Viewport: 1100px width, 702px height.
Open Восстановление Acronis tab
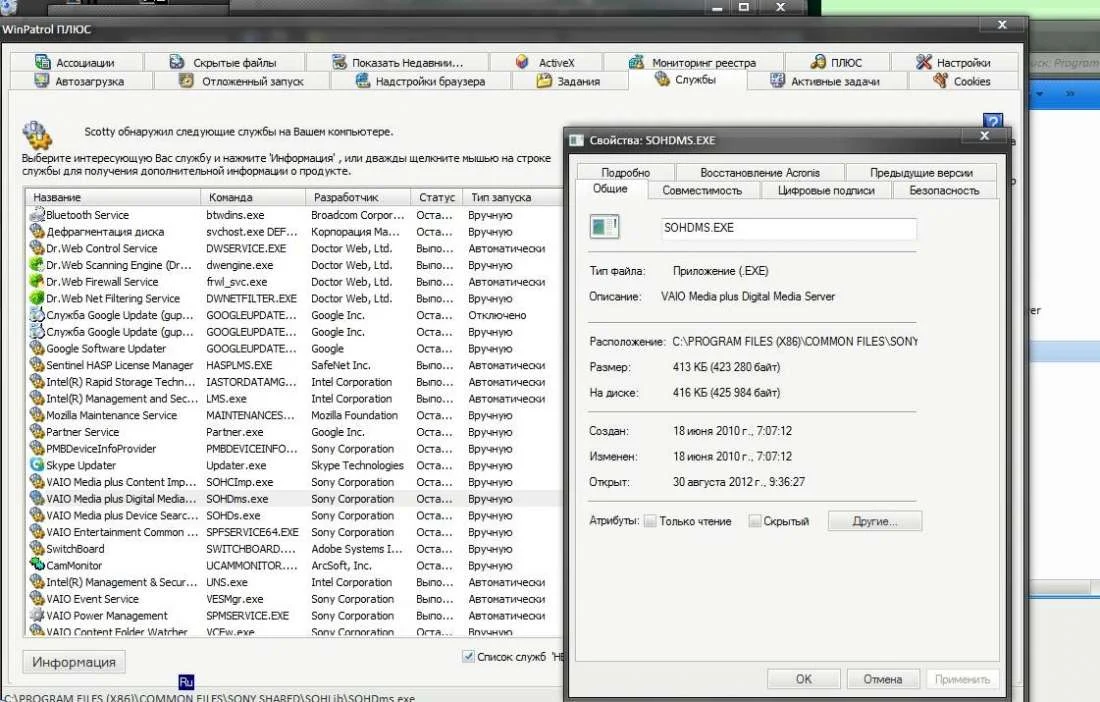click(760, 173)
